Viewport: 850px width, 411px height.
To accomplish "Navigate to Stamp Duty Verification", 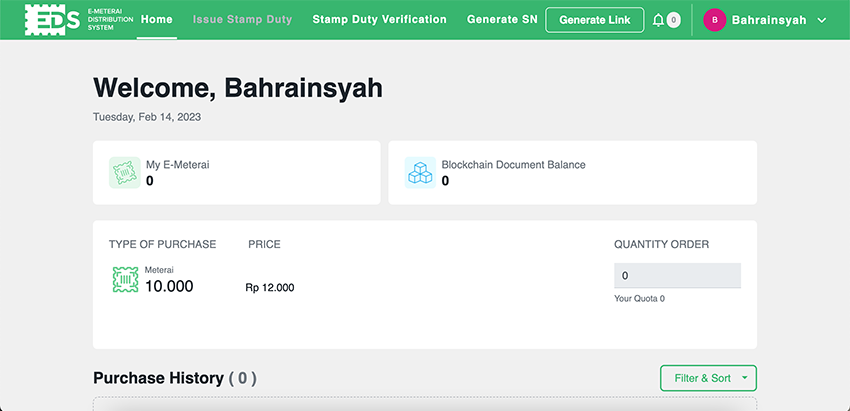I will (x=379, y=19).
